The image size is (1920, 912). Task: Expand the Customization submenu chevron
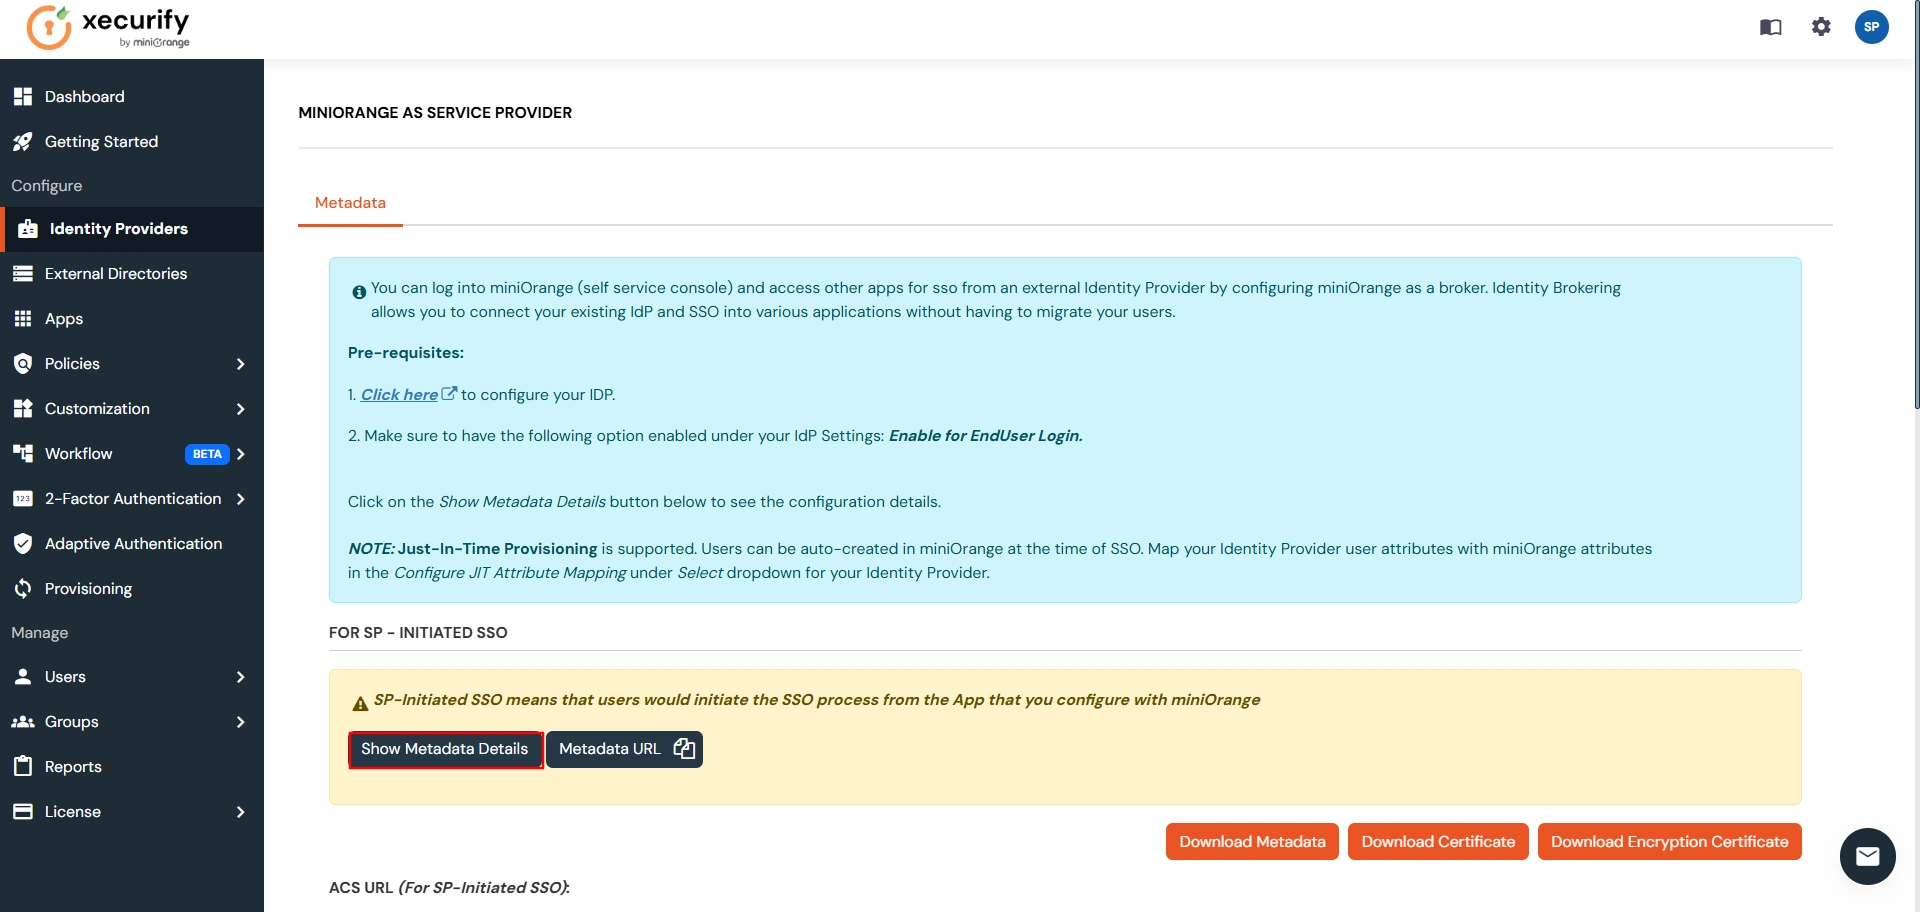pyautogui.click(x=240, y=409)
